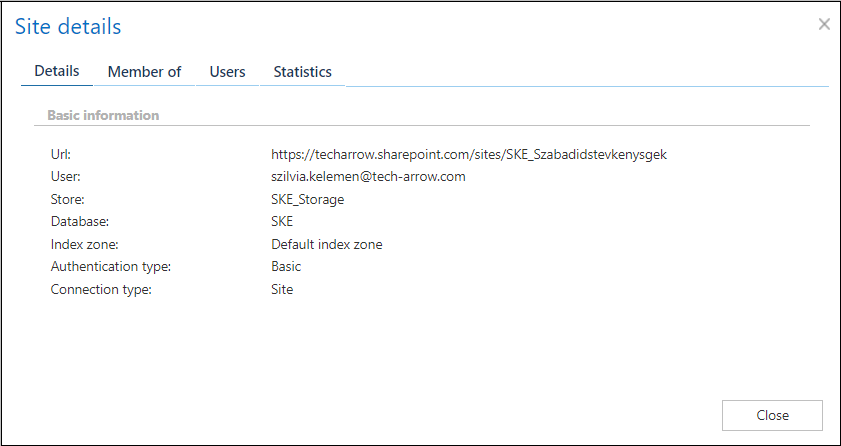
Task: Click the Basic information section header
Action: coord(103,116)
